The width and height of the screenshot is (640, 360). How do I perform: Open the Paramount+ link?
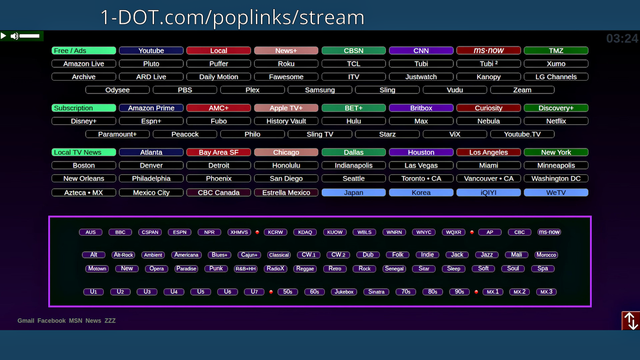tap(117, 134)
